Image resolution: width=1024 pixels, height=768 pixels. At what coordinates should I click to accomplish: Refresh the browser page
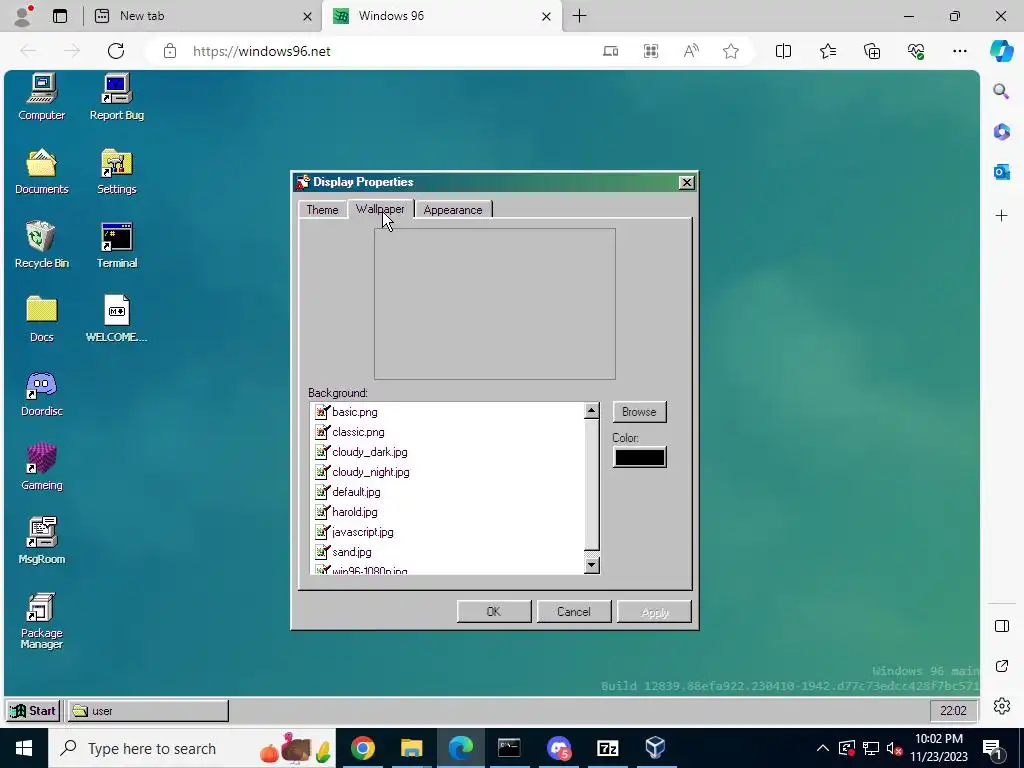click(116, 51)
